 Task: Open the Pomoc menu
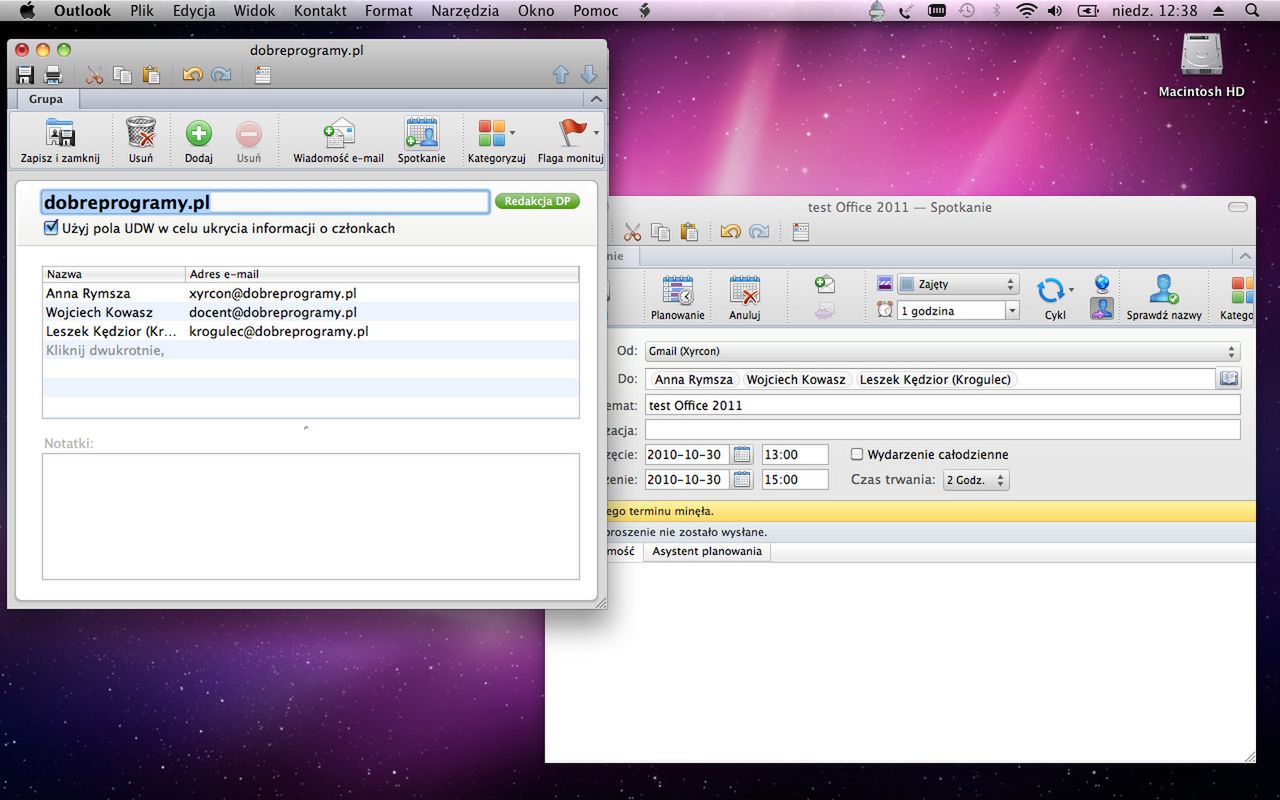[596, 11]
